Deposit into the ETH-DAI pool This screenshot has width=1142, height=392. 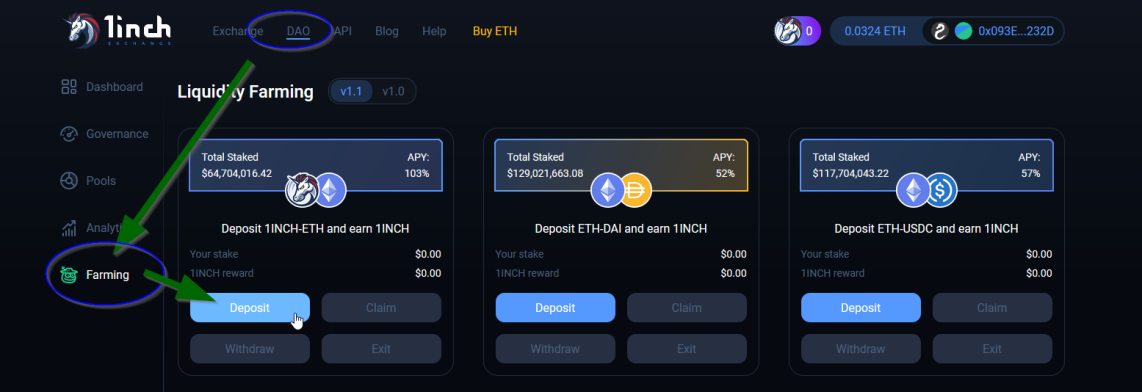click(555, 307)
